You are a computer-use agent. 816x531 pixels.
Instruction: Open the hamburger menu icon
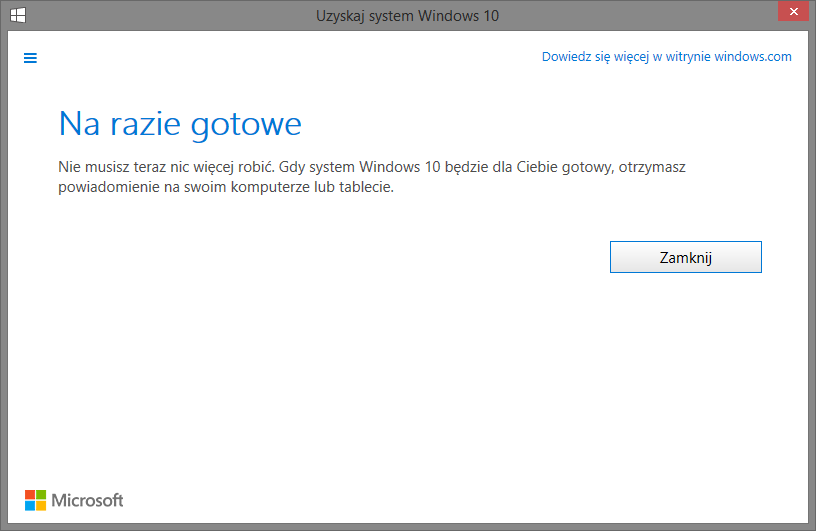click(30, 58)
